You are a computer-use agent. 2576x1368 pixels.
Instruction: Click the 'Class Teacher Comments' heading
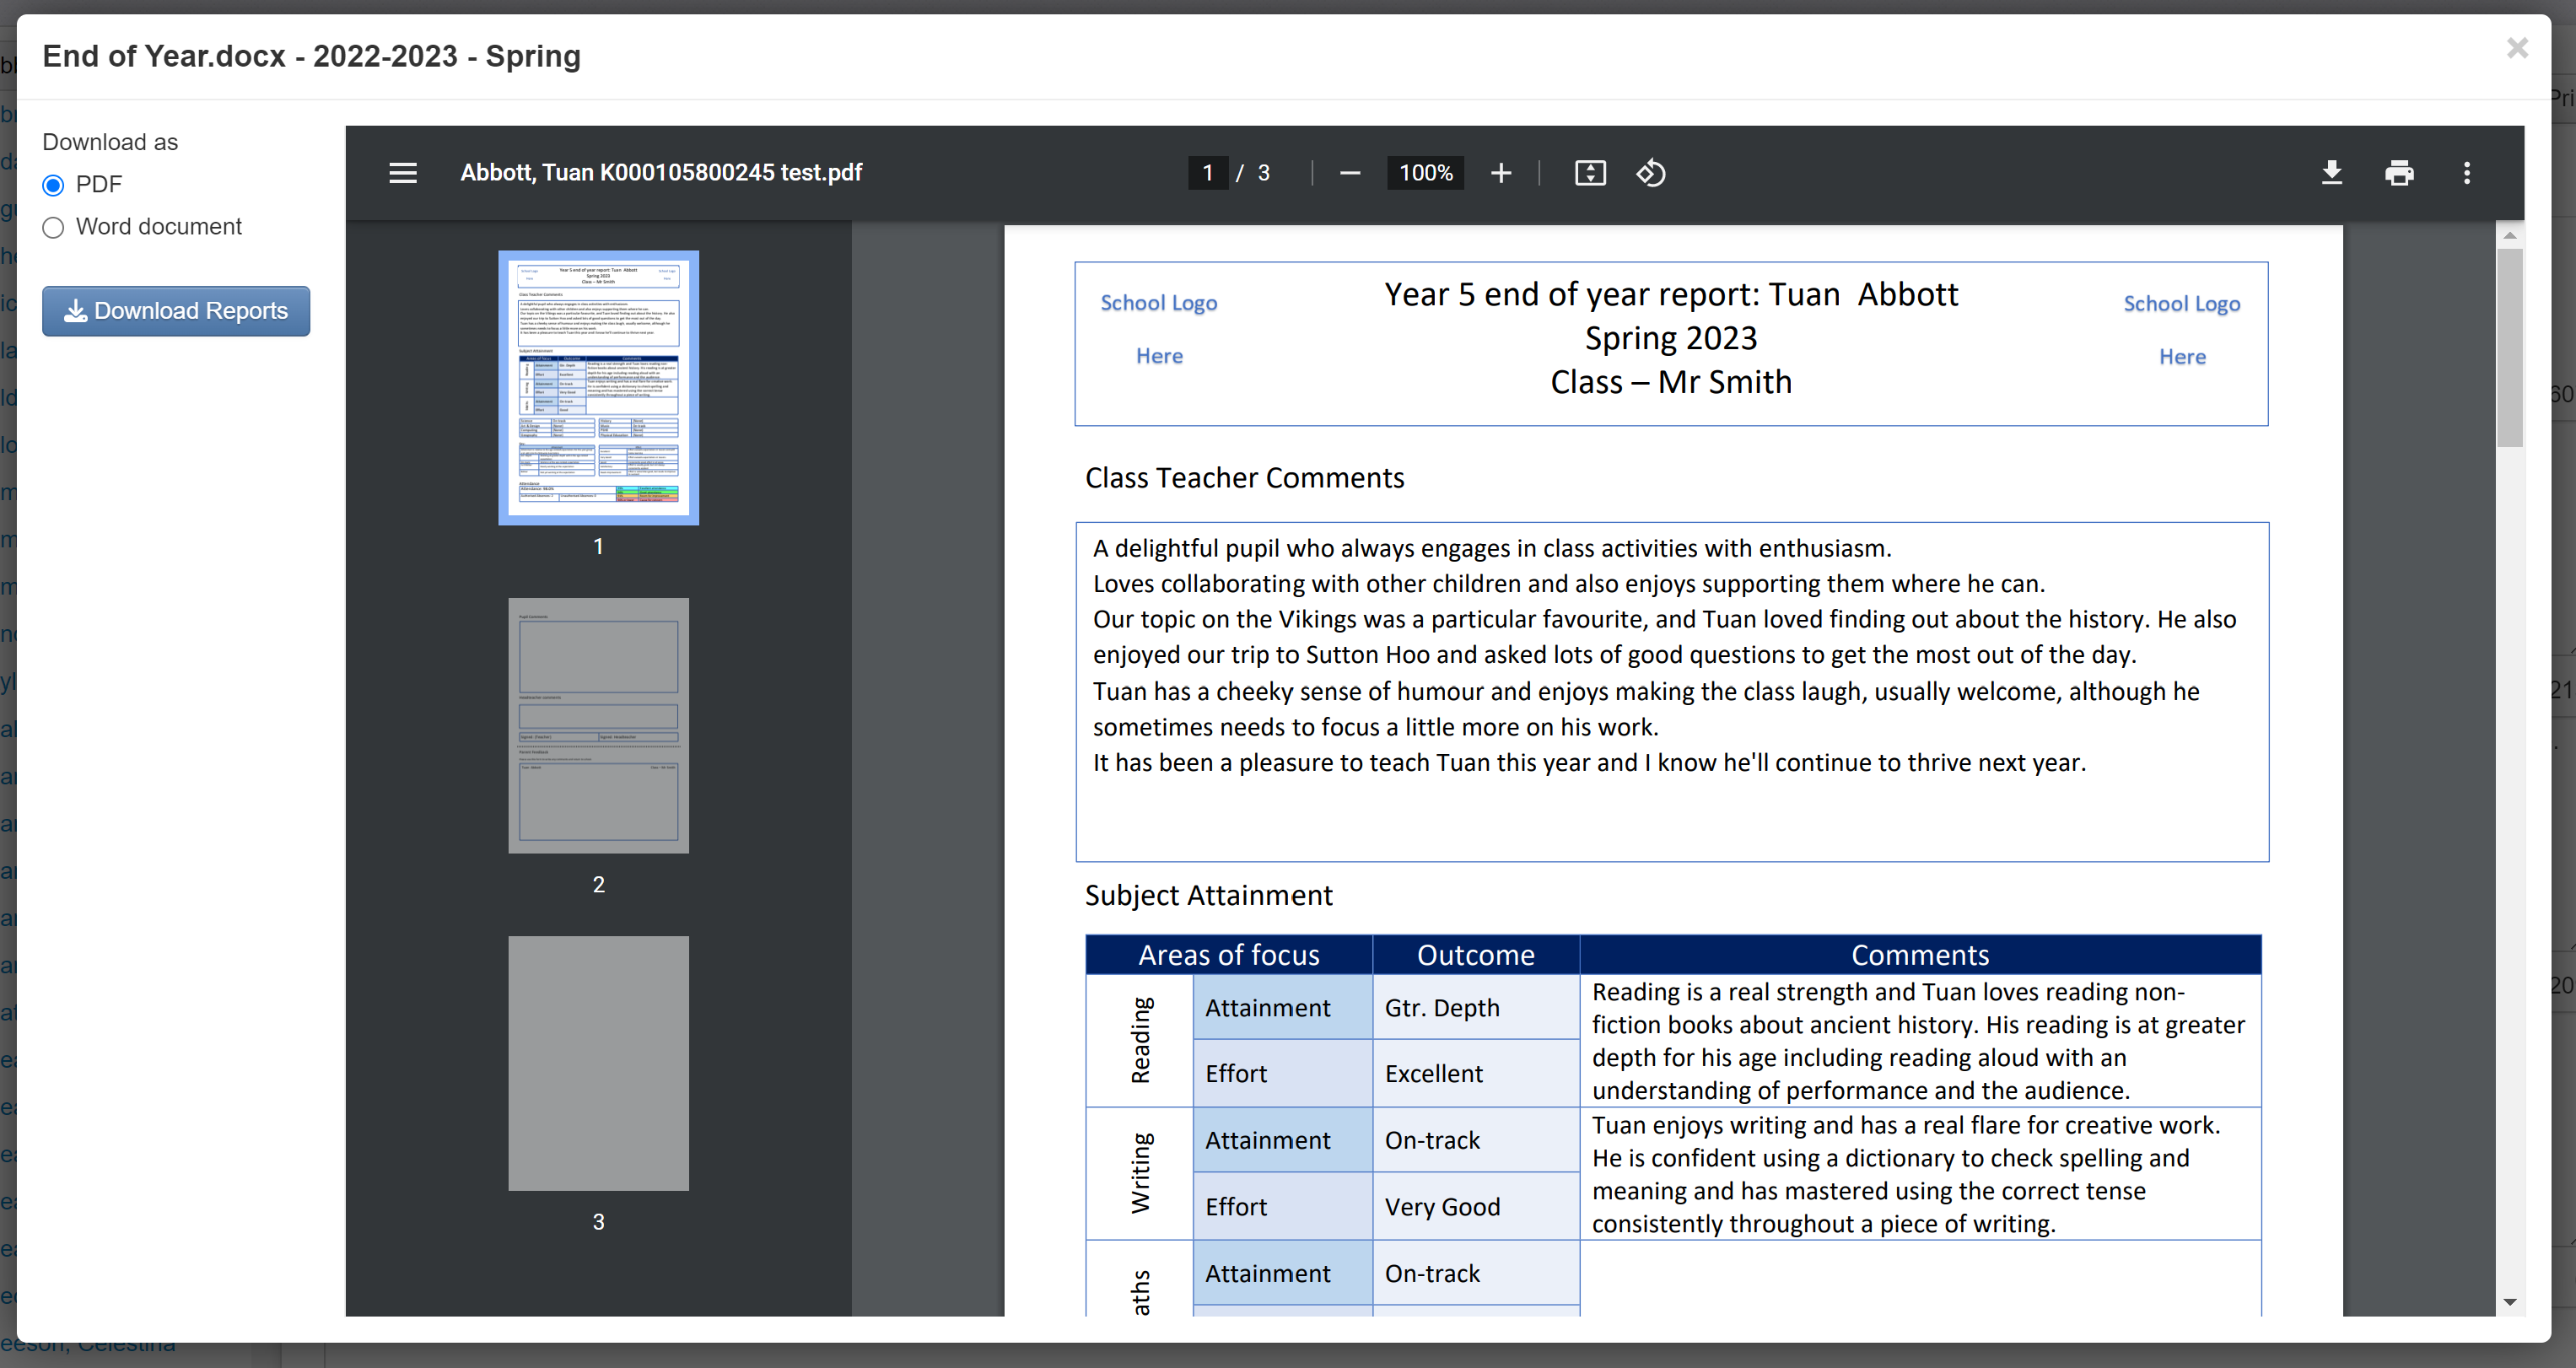tap(1244, 478)
